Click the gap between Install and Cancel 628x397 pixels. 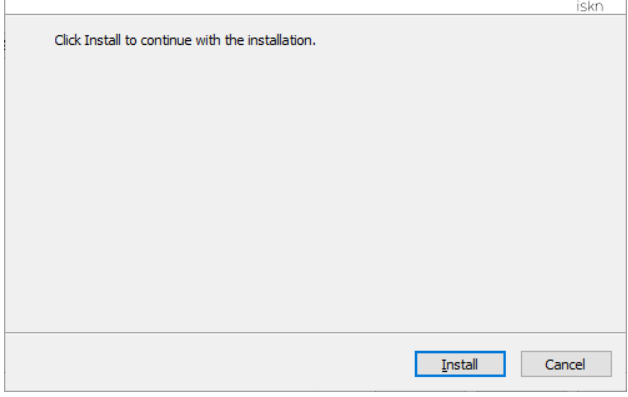pos(513,364)
